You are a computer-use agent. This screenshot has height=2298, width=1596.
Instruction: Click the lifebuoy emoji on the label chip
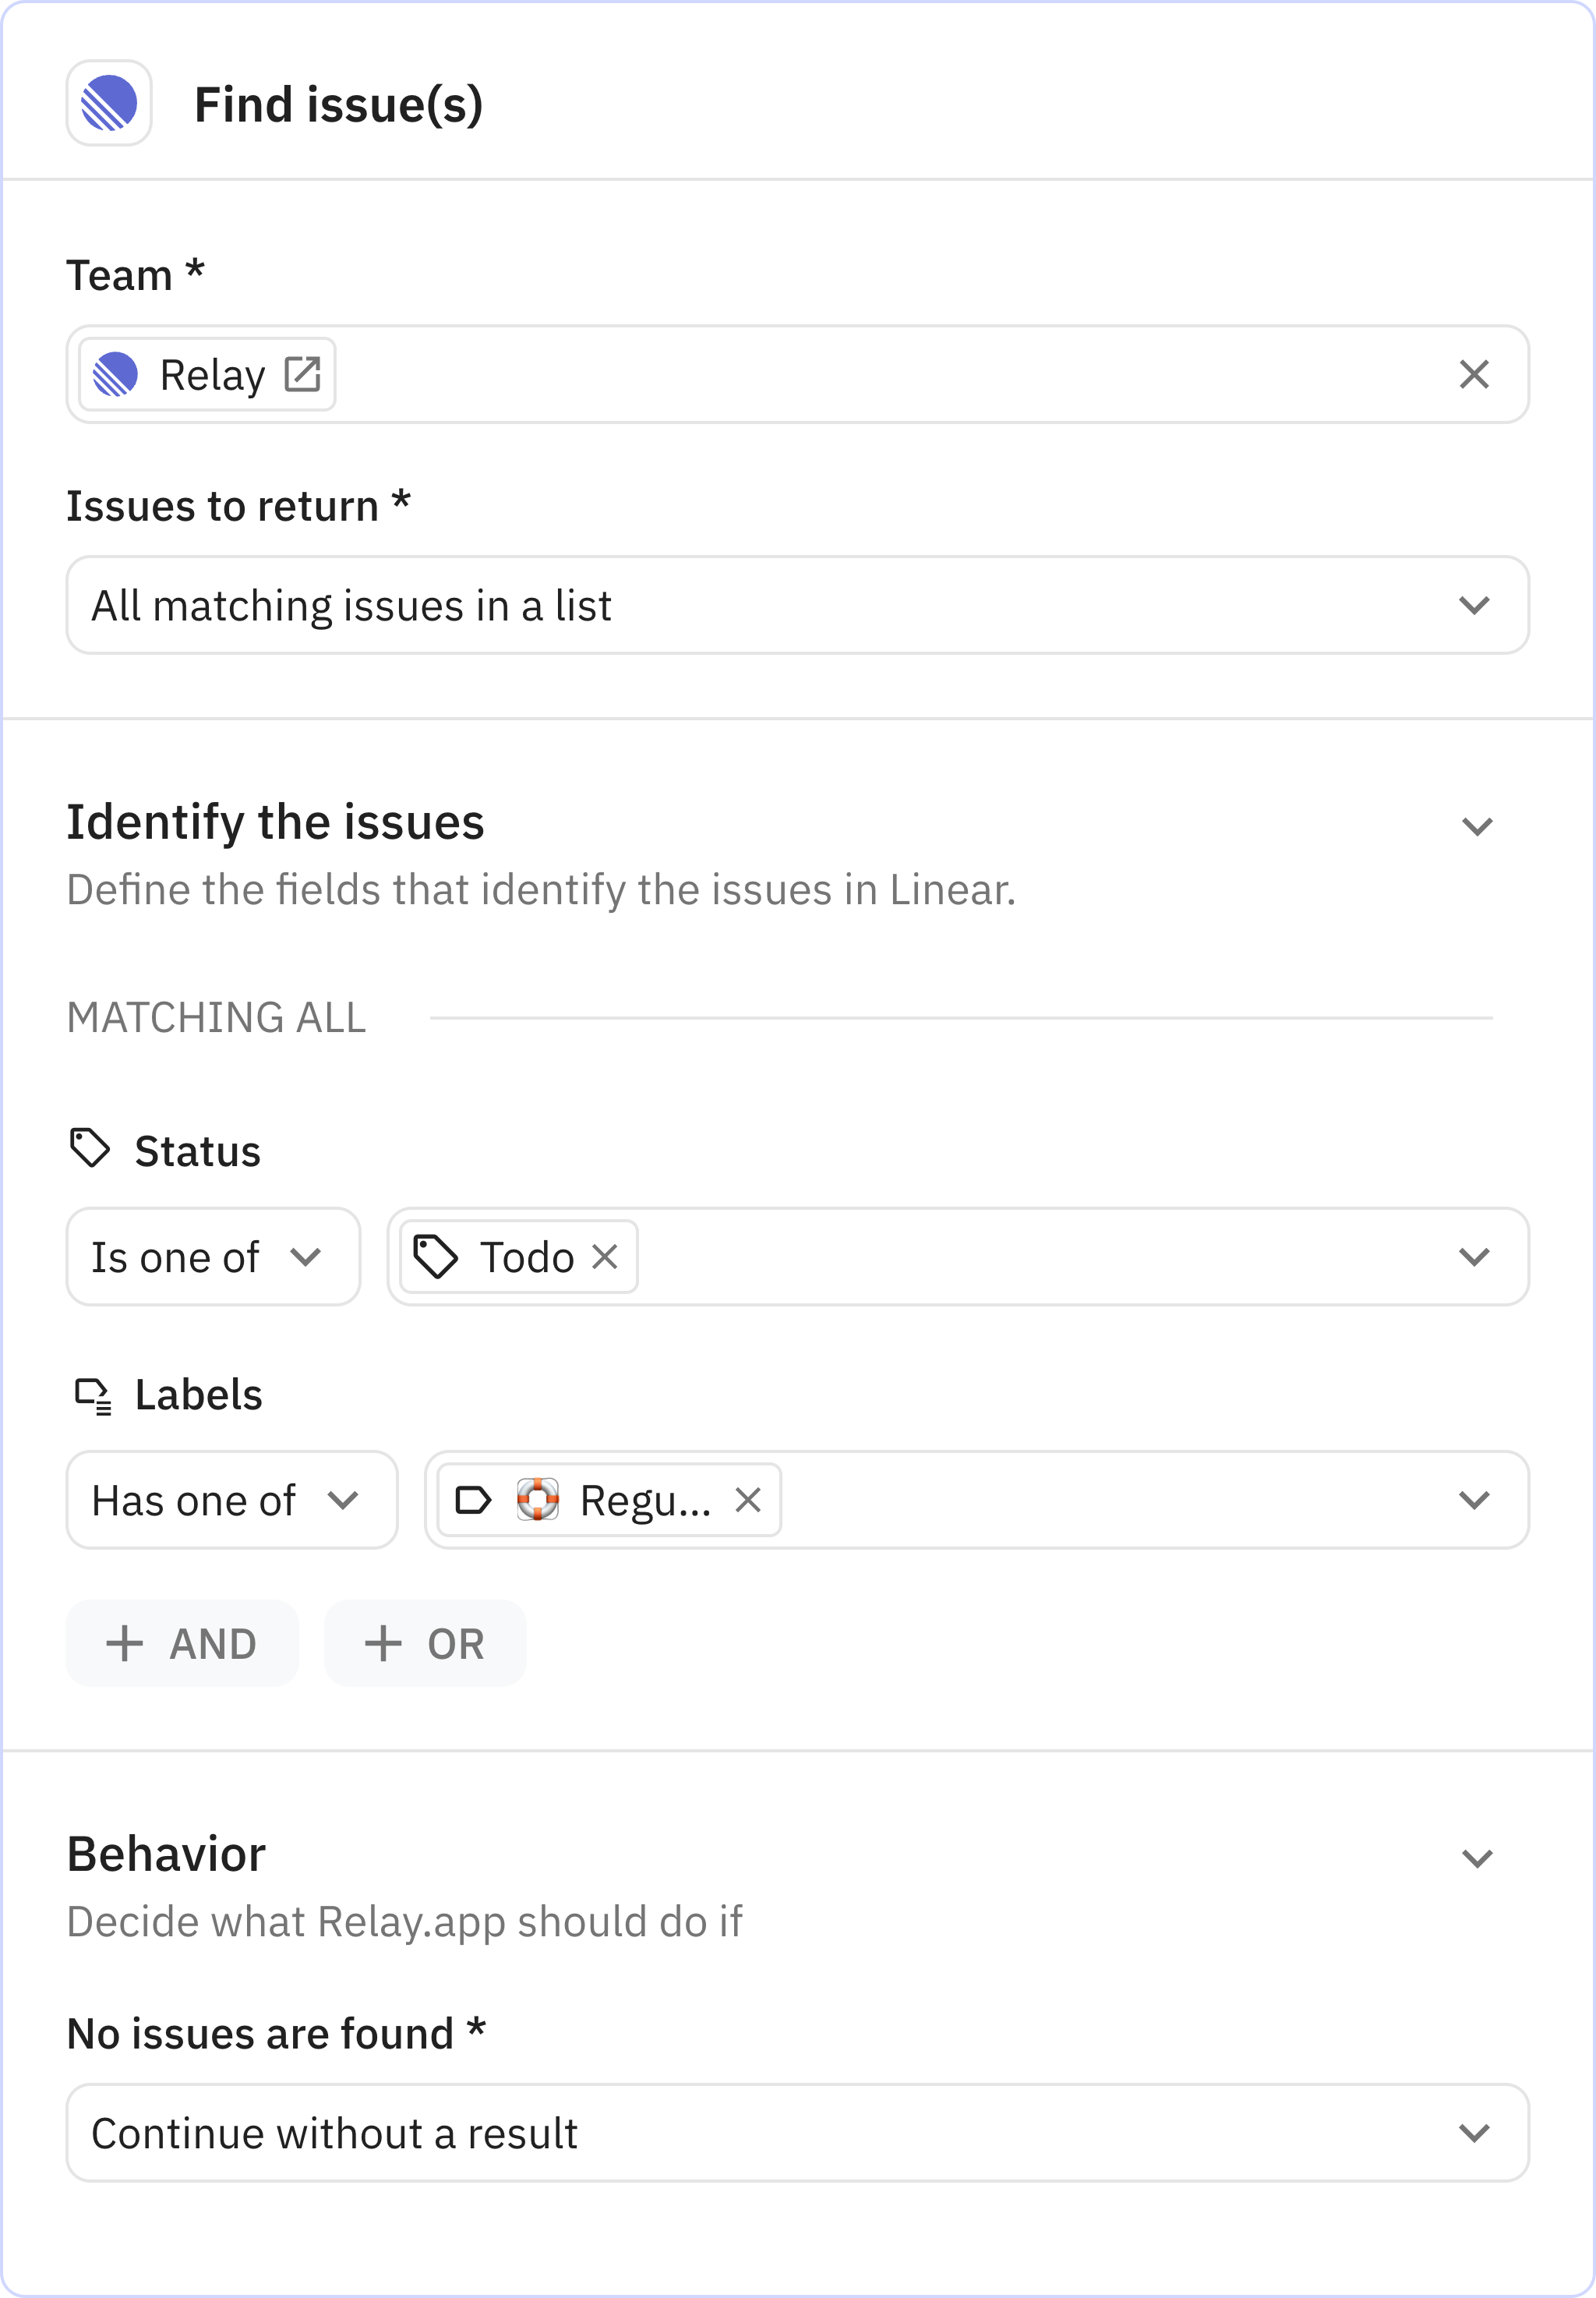point(537,1499)
